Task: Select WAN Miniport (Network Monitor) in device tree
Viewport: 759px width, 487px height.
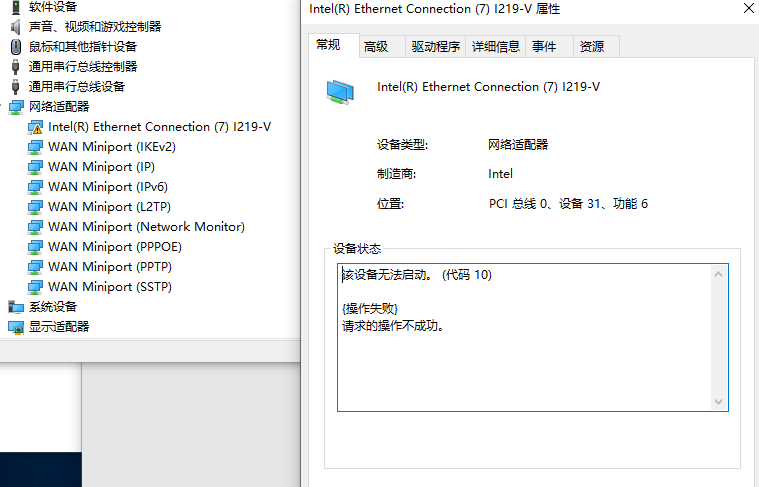Action: [x=146, y=227]
